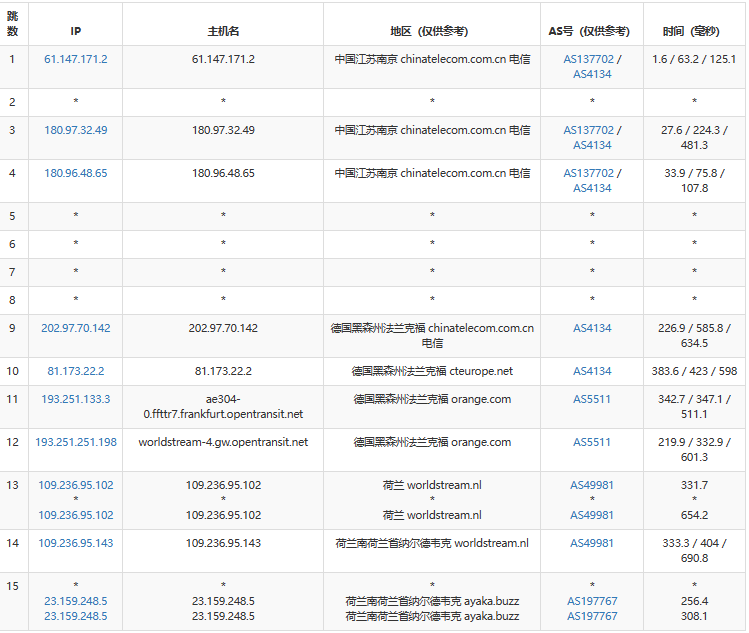
Task: Select region text in hop 9 row
Action: (x=432, y=336)
